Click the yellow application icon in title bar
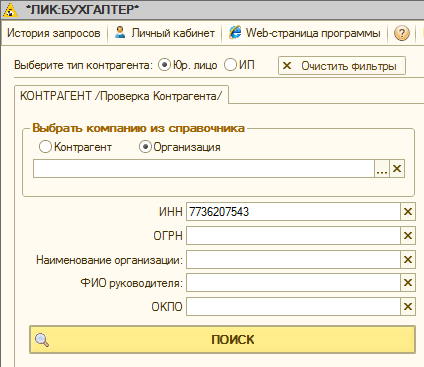The width and height of the screenshot is (424, 367). [11, 10]
